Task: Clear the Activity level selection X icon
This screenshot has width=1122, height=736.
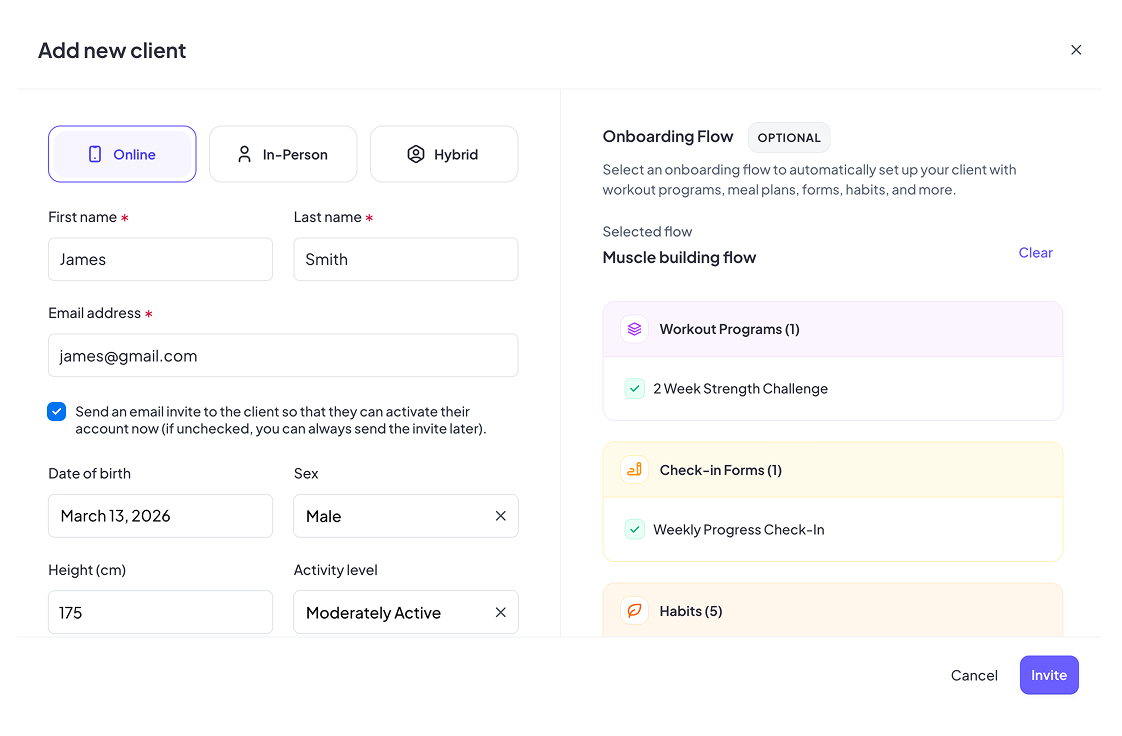Action: coord(500,613)
